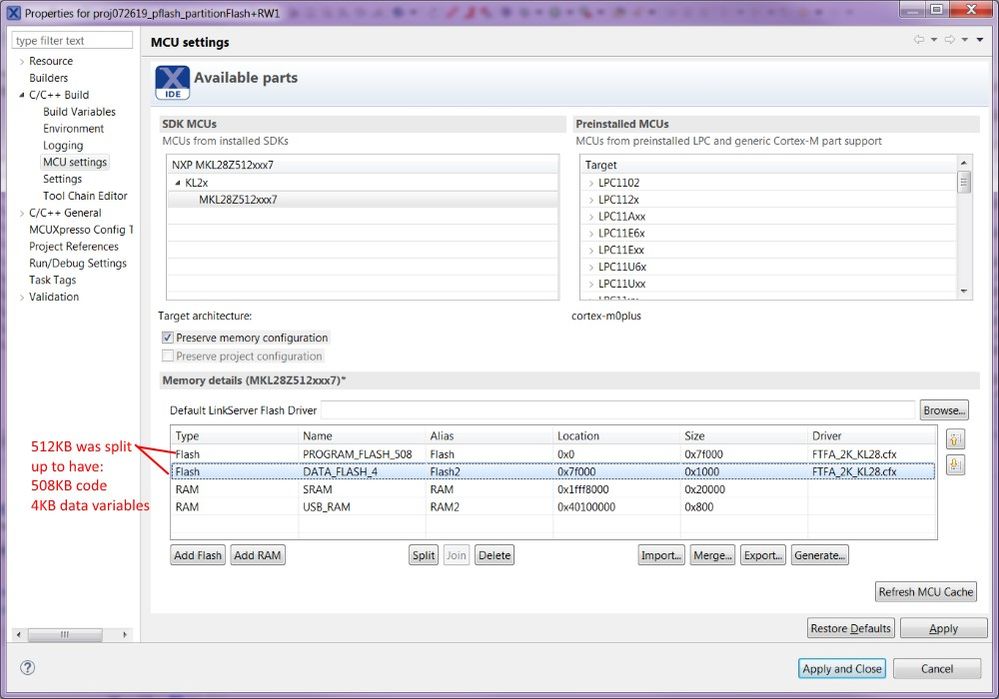
Task: Click Apply and Close button
Action: (842, 668)
